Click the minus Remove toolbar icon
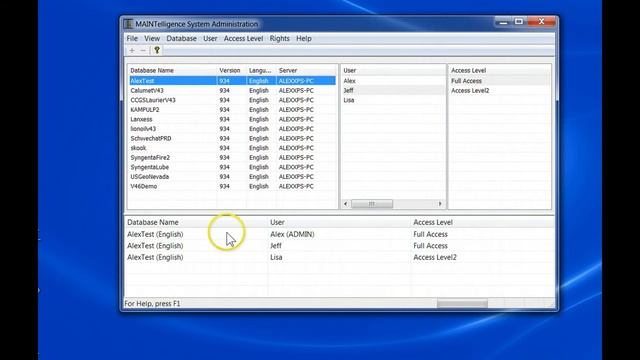This screenshot has height=360, width=640. pyautogui.click(x=143, y=50)
